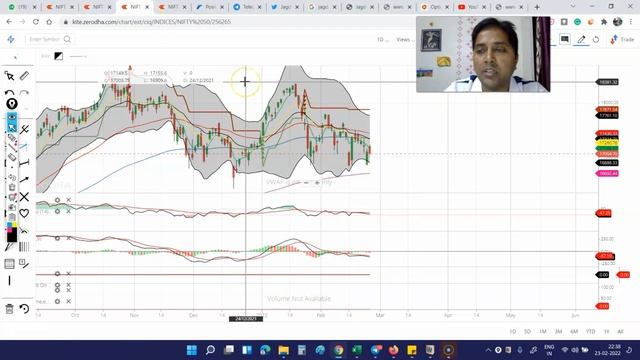640x360 pixels.
Task: Click the fill color swatch in drawing options
Action: coord(59,56)
